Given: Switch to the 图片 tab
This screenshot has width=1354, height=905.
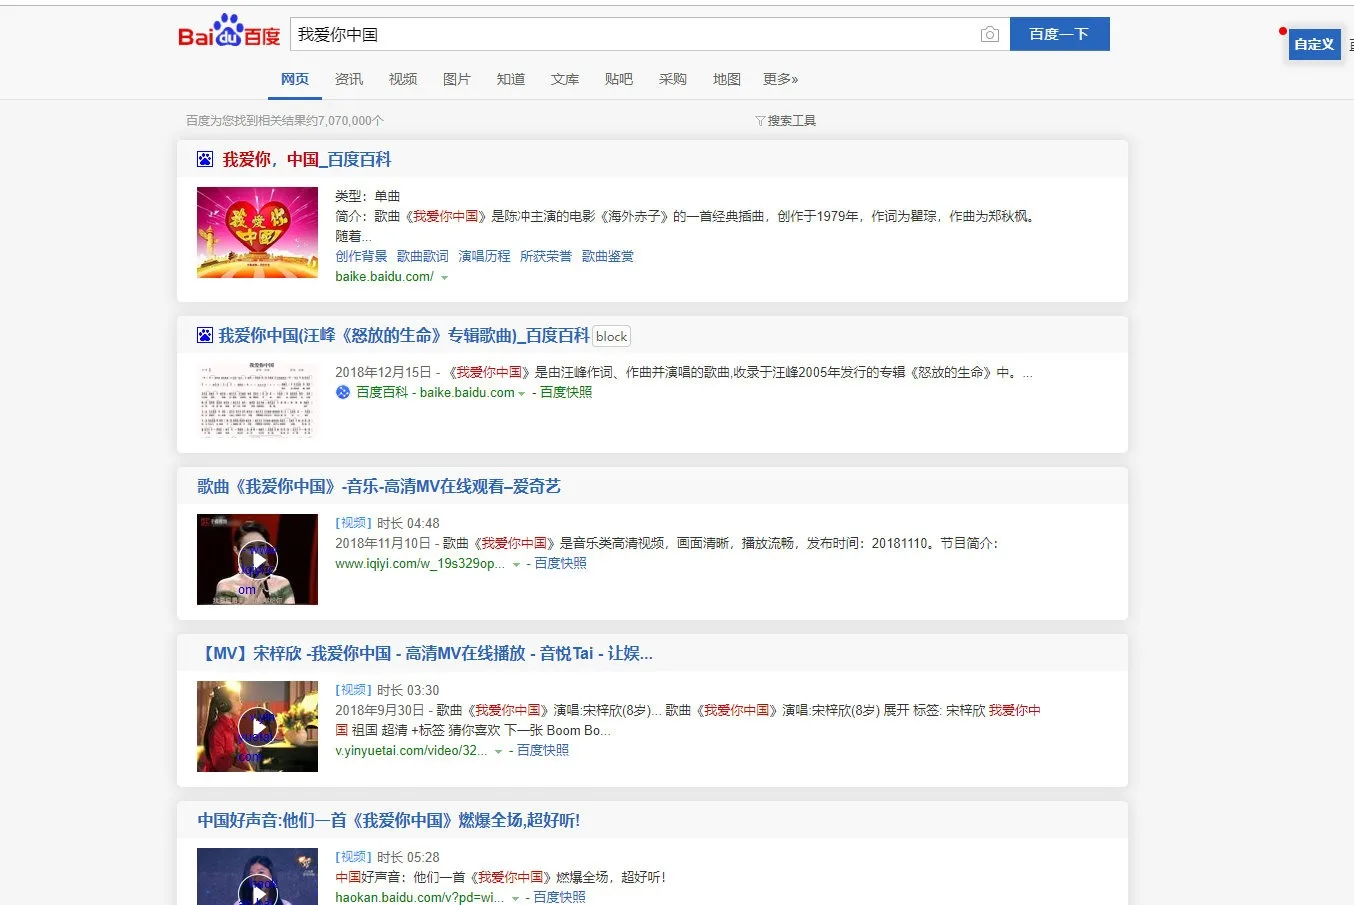Looking at the screenshot, I should [457, 79].
